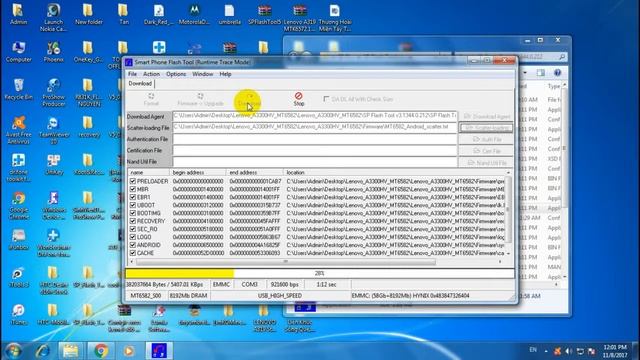Select the Launch Nokia Care desktop shortcut

click(x=53, y=18)
